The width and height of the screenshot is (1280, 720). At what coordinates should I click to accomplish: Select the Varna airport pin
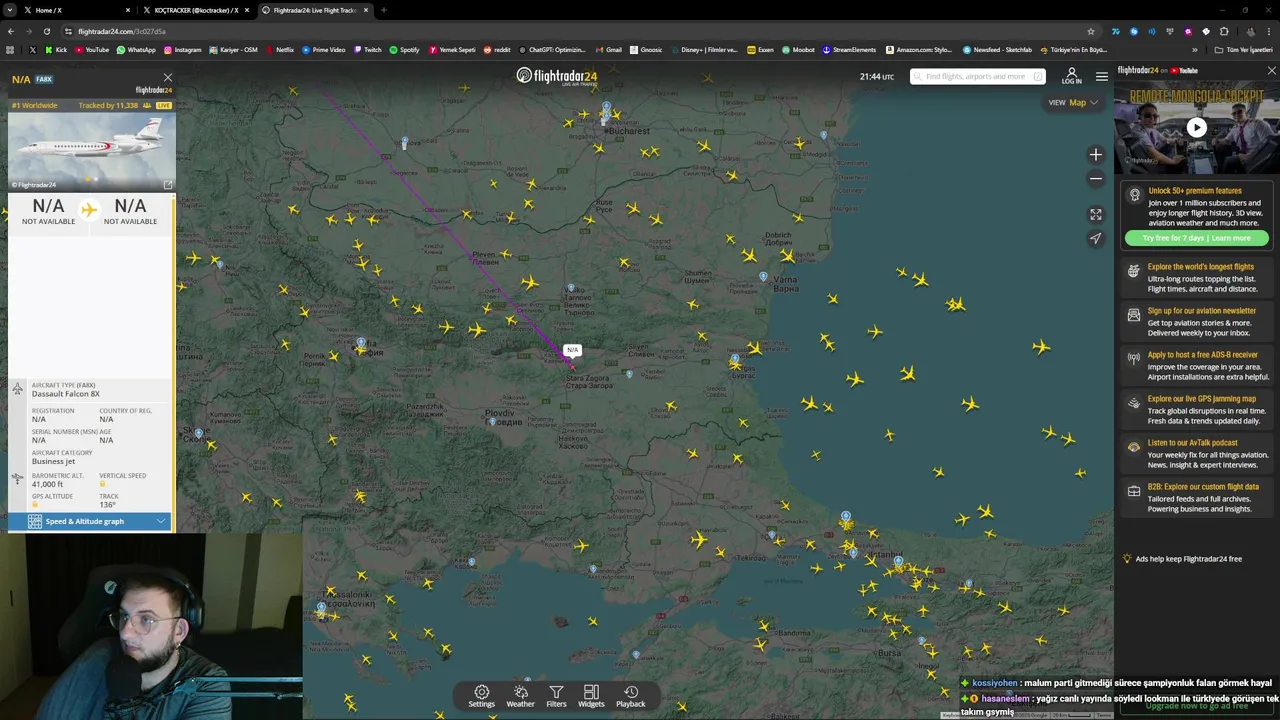click(763, 277)
